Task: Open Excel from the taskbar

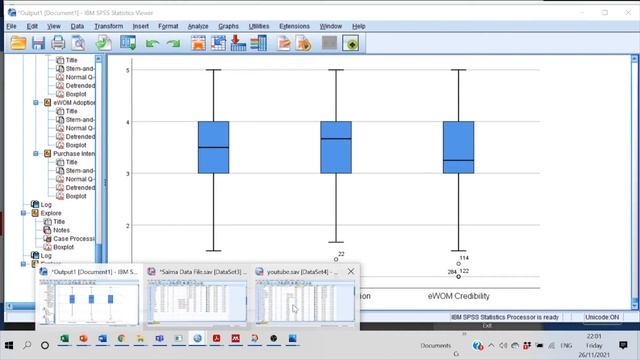Action: [x=64, y=339]
